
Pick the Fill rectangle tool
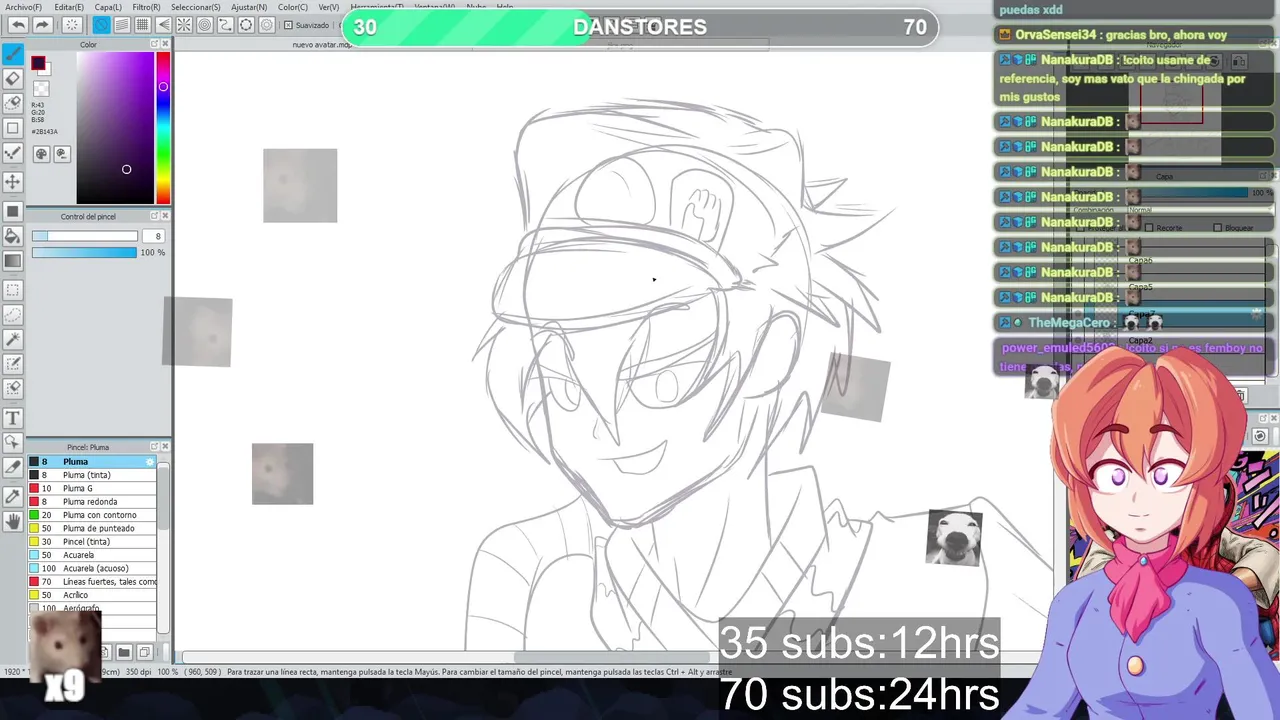click(13, 211)
